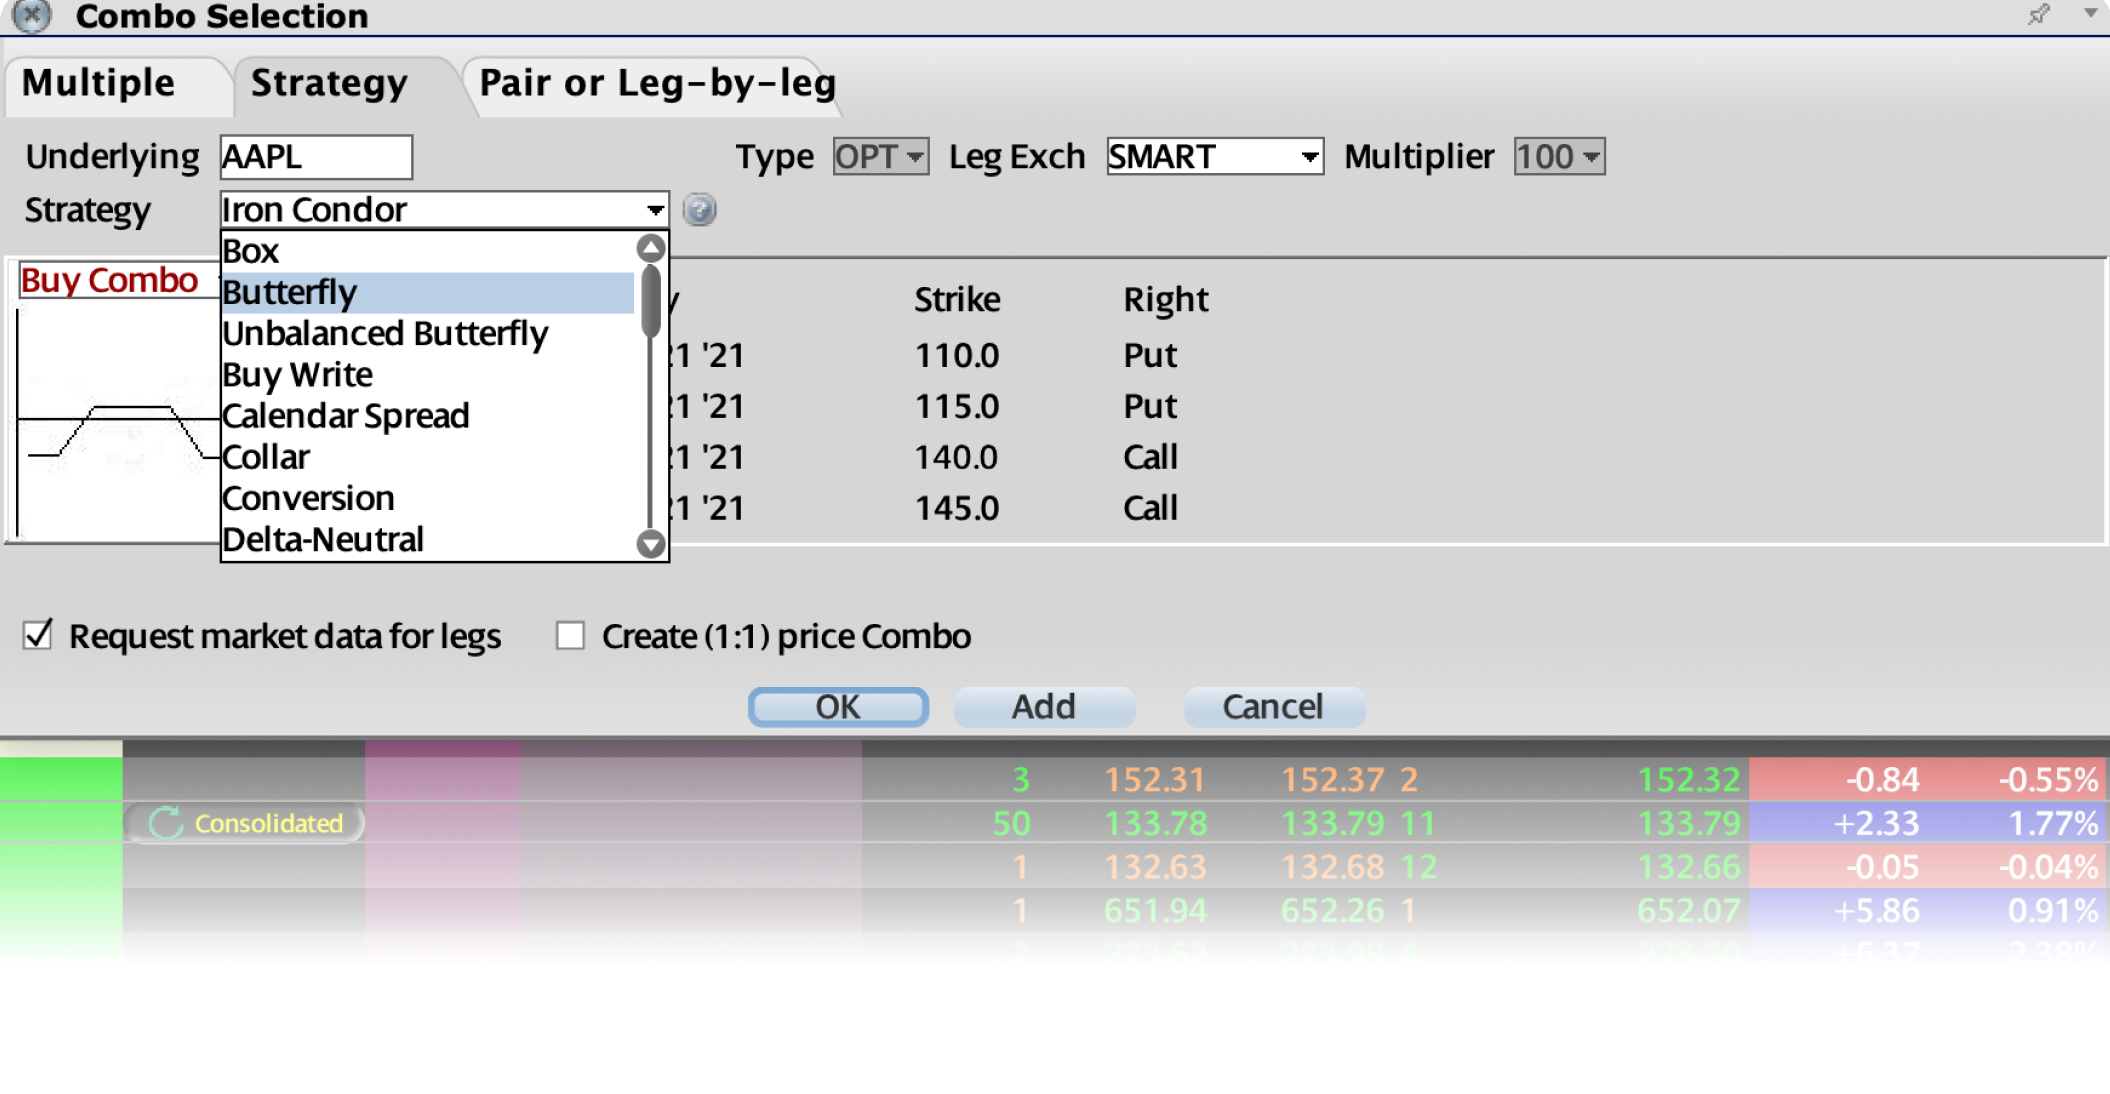Expand the Multiplier 100 dropdown
Image resolution: width=2110 pixels, height=1094 pixels.
[1558, 157]
